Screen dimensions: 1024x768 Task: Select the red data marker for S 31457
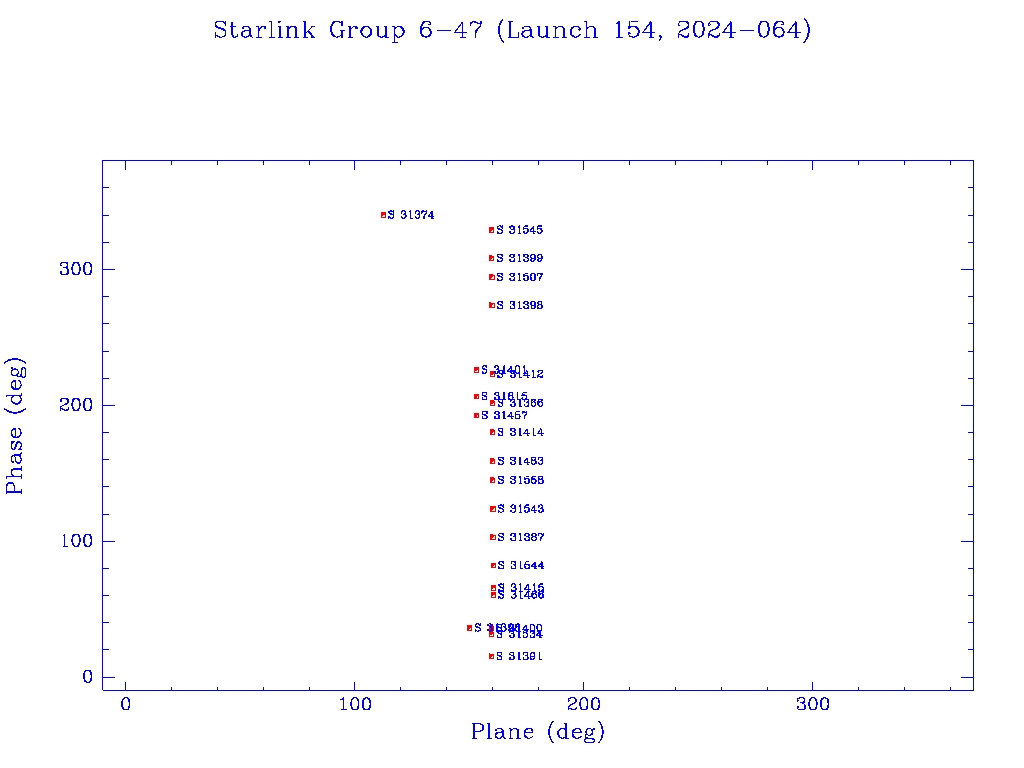tap(477, 415)
